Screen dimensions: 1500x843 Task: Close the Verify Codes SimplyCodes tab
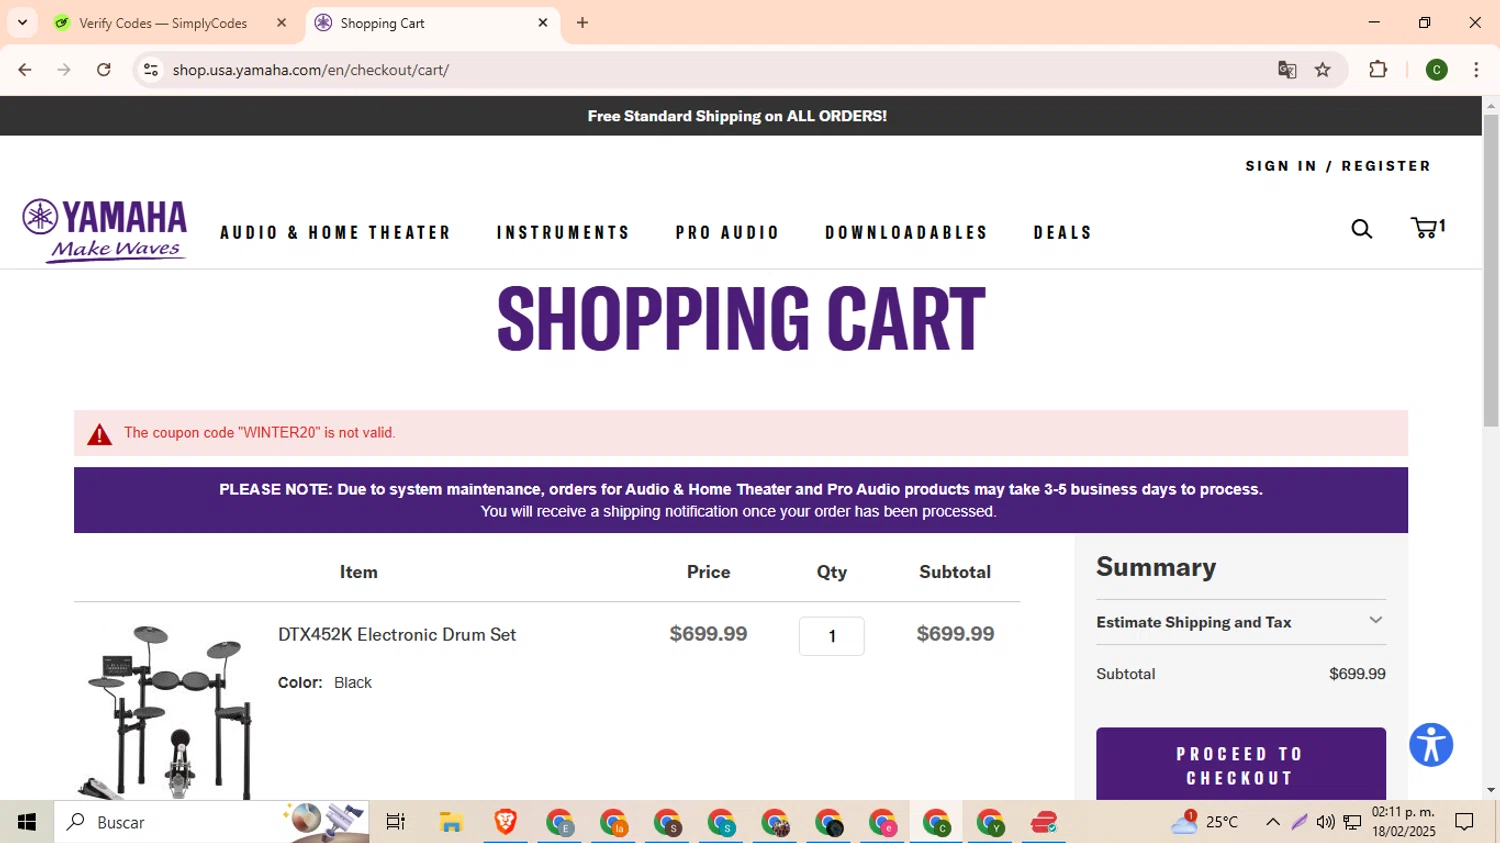[x=281, y=22]
